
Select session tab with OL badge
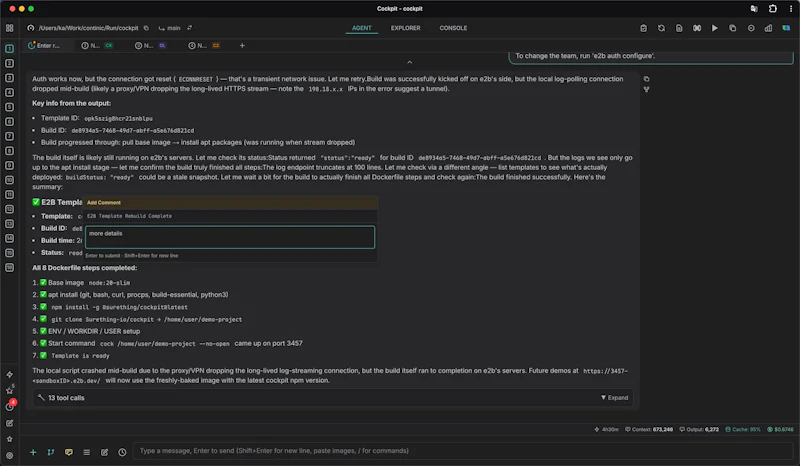click(x=151, y=46)
